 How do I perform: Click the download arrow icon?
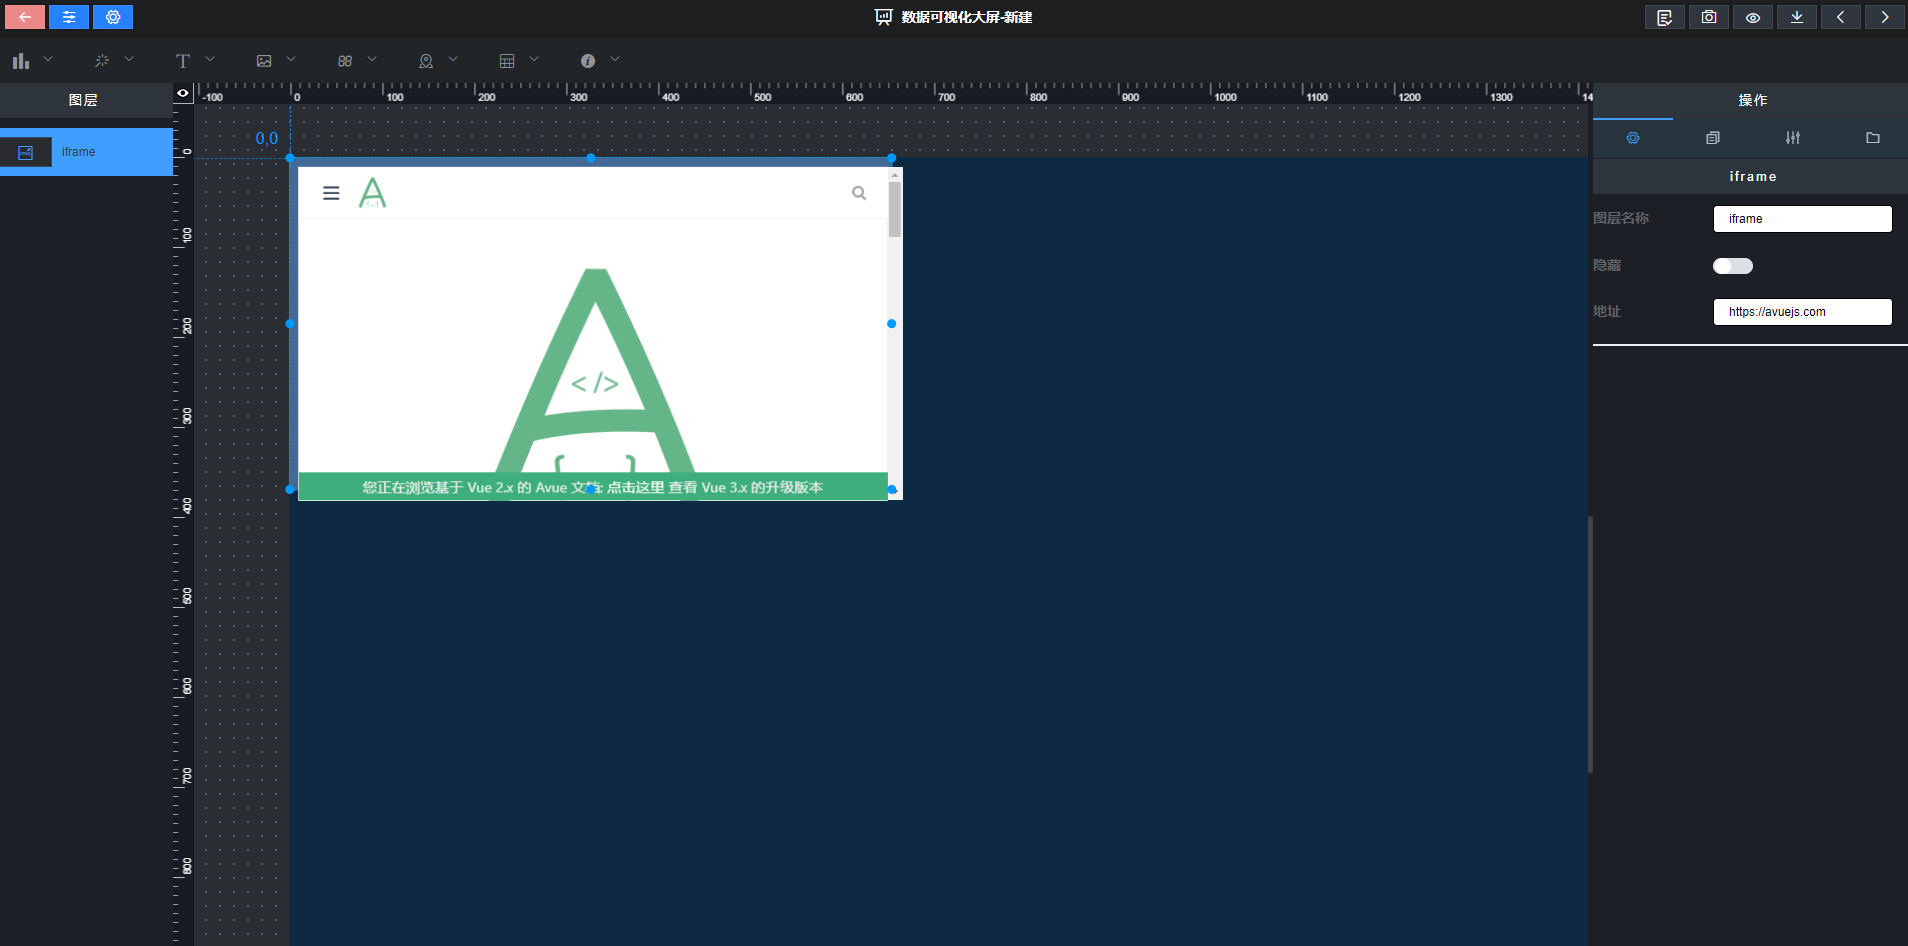click(1797, 17)
